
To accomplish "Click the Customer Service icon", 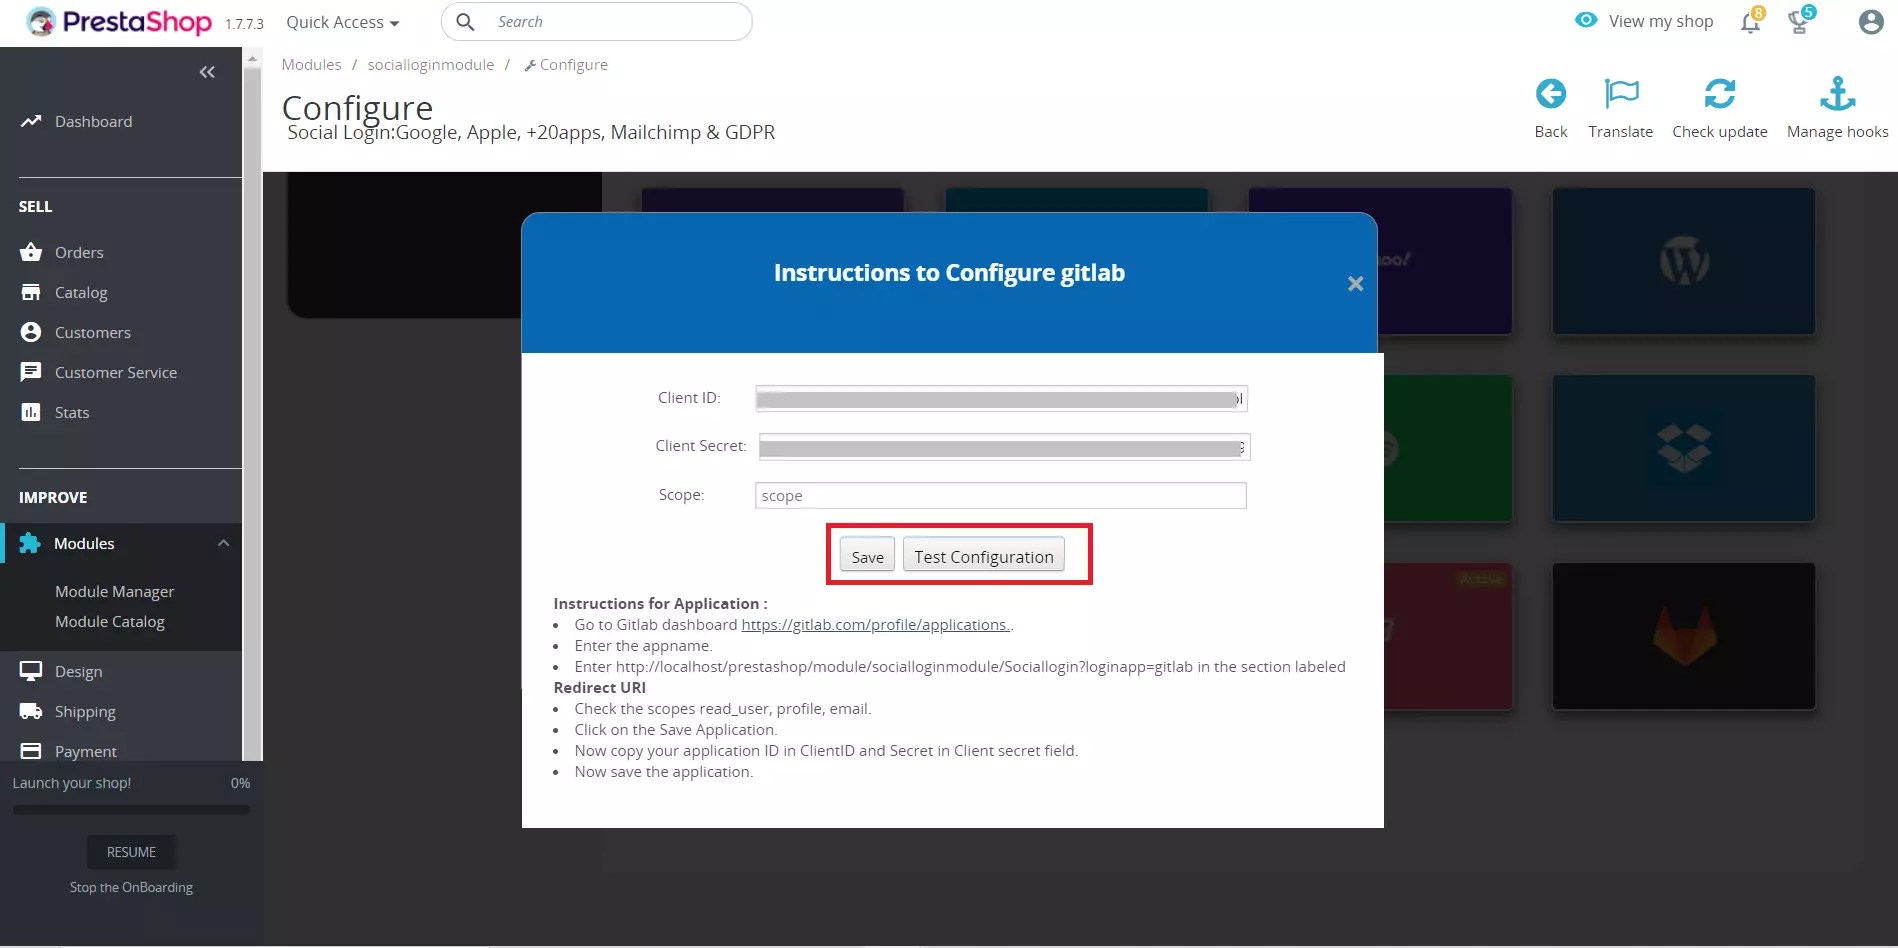I will coord(31,371).
